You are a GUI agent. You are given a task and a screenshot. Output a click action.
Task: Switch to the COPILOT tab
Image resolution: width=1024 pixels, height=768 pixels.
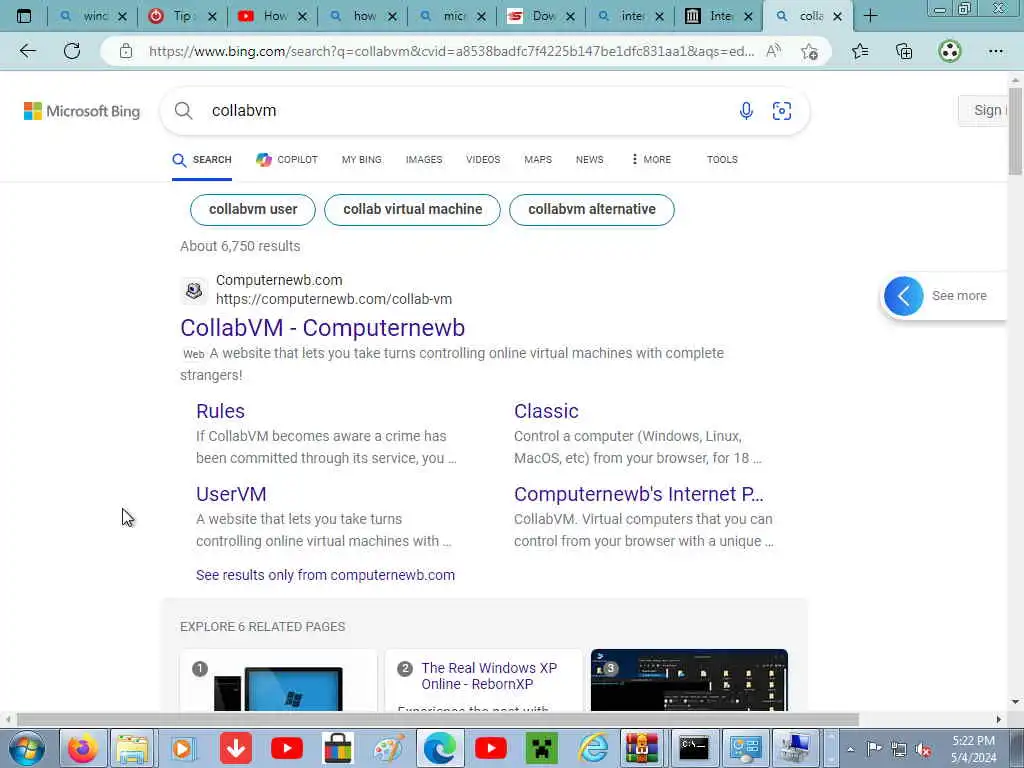click(x=287, y=159)
